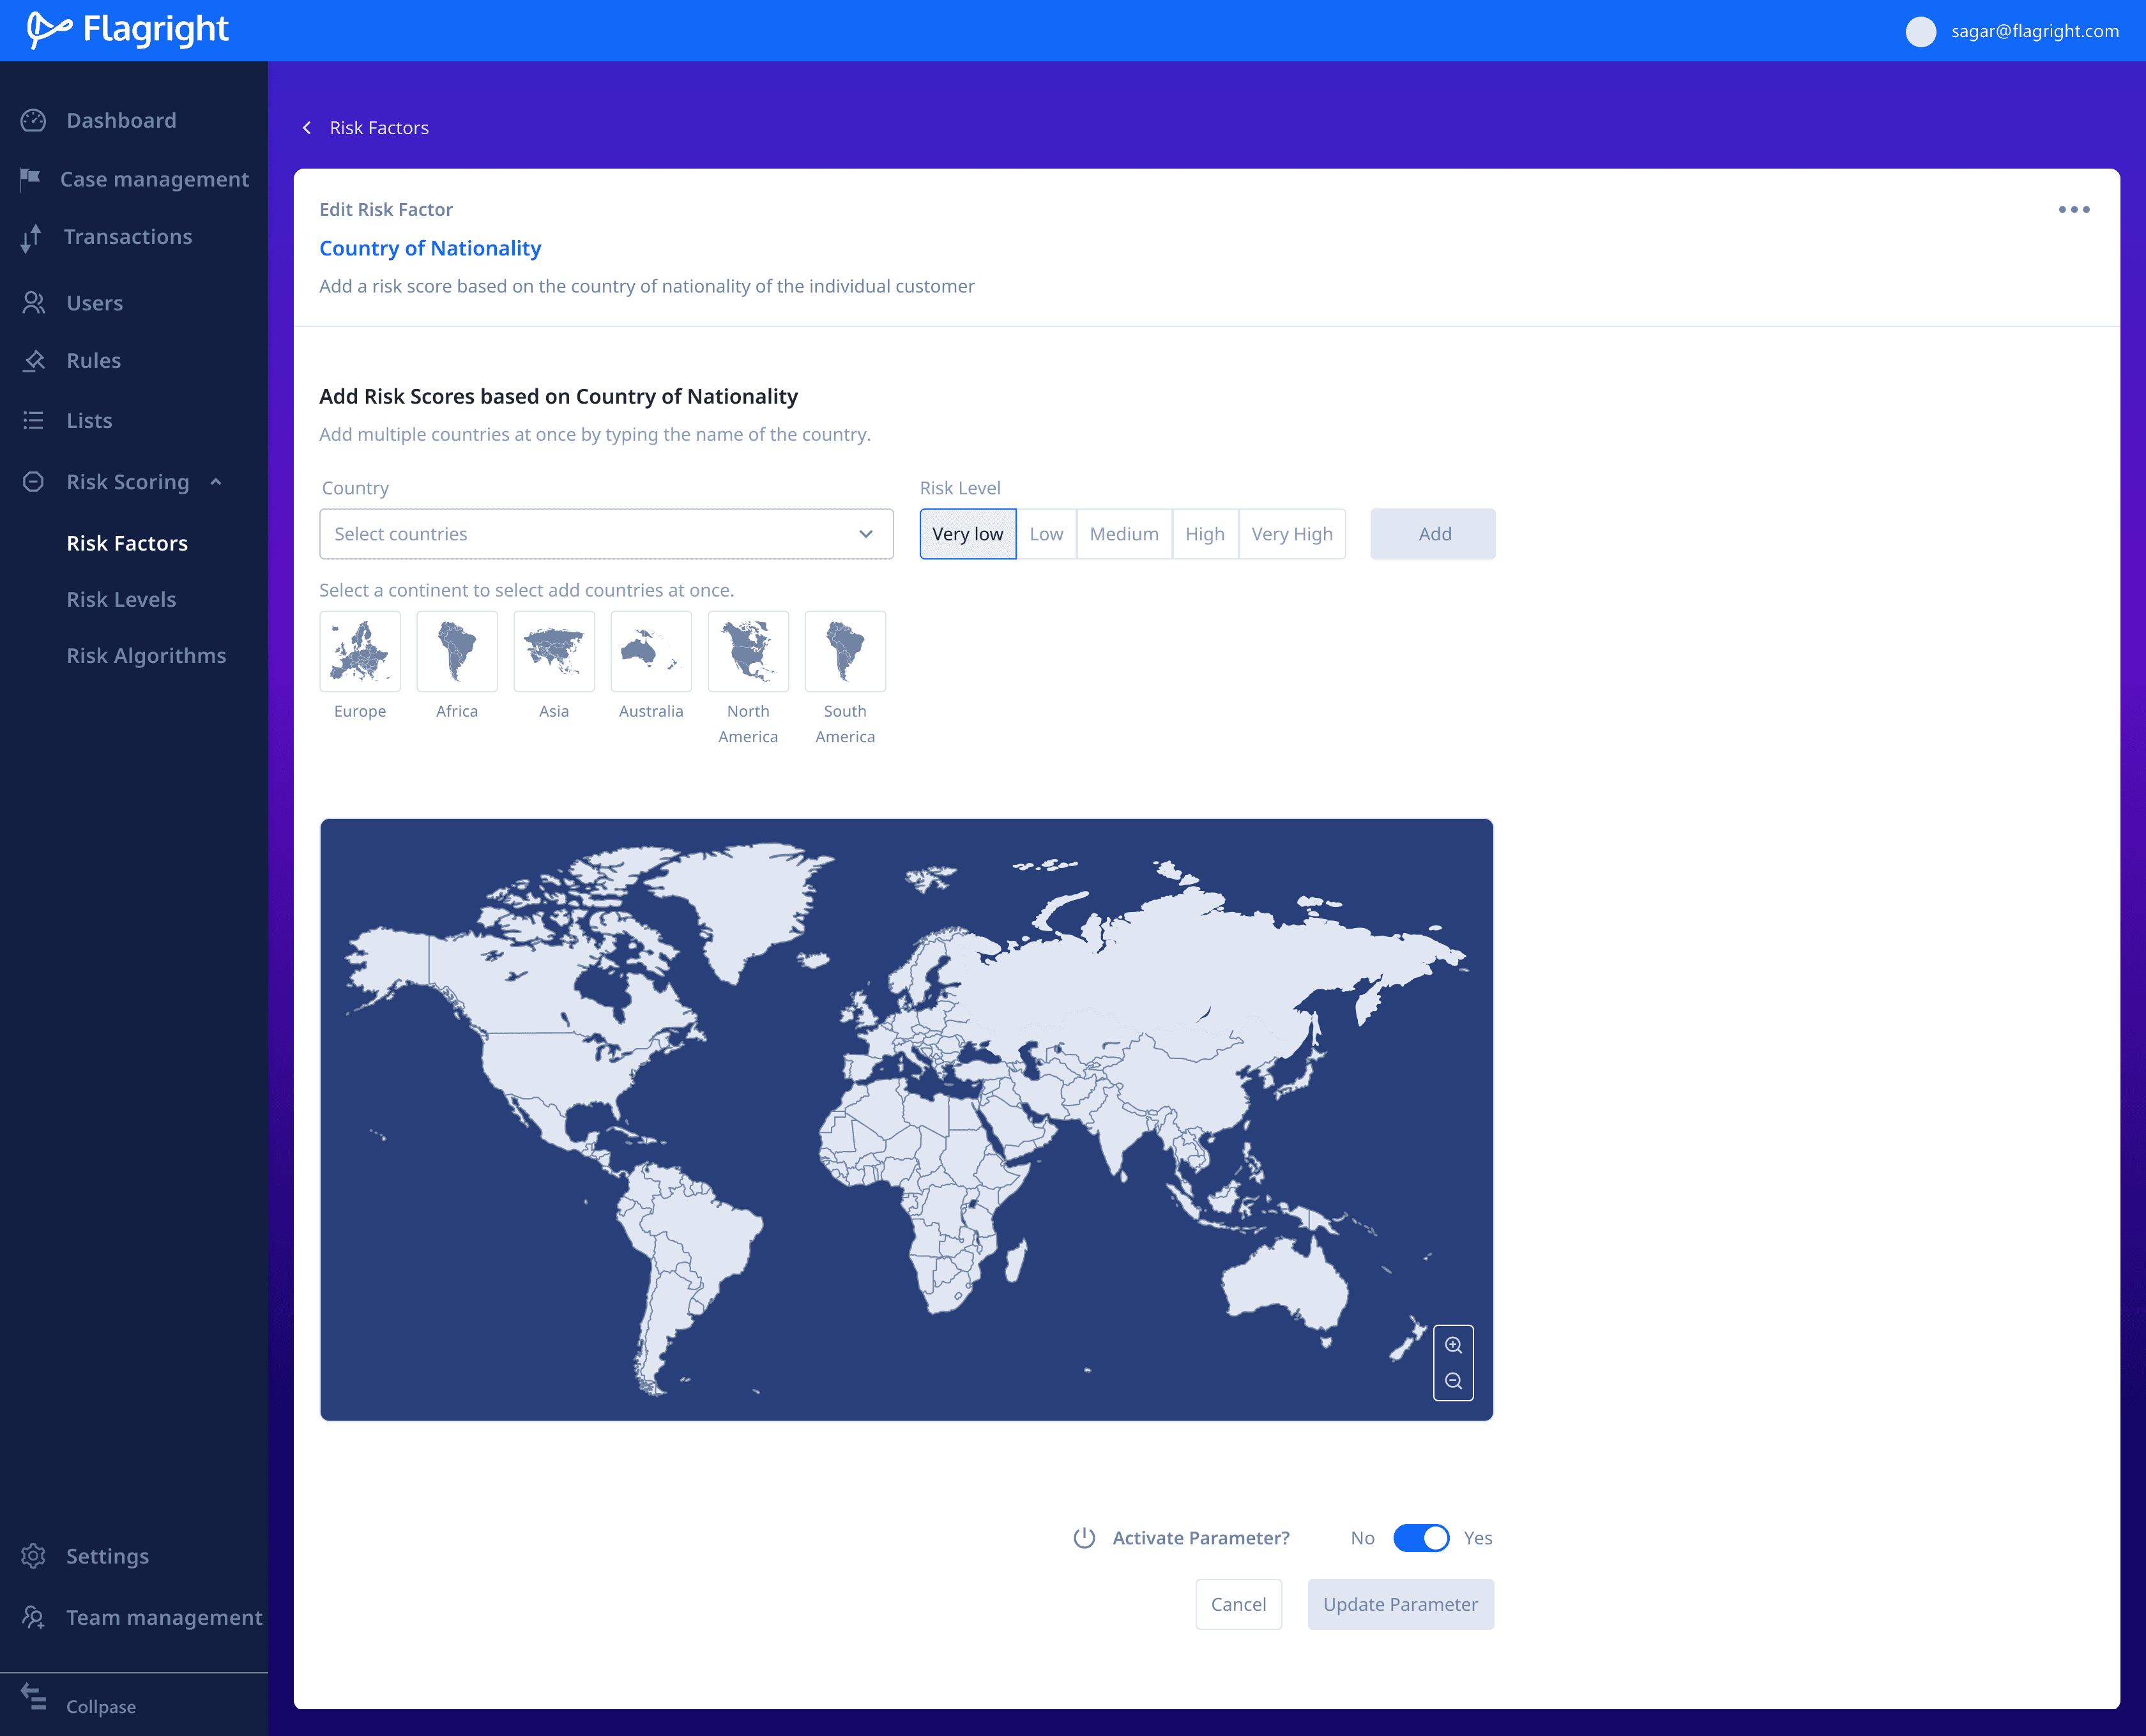This screenshot has width=2146, height=1736.
Task: Click the Settings gear icon
Action: pos(34,1556)
